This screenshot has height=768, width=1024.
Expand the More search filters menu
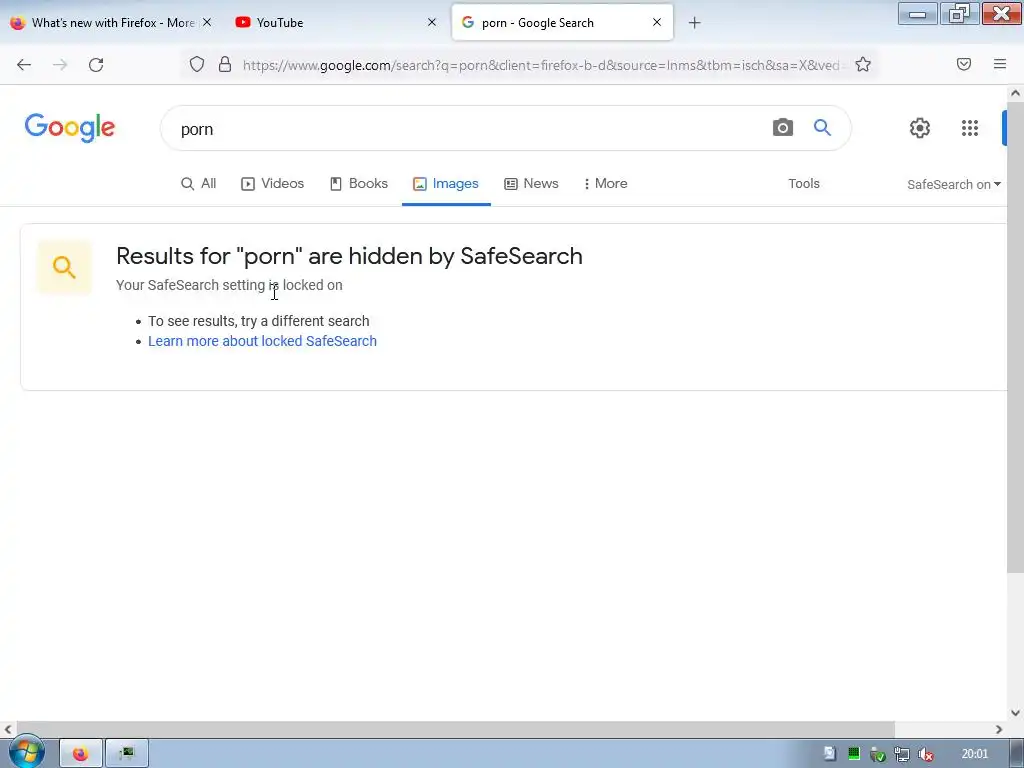pyautogui.click(x=605, y=184)
